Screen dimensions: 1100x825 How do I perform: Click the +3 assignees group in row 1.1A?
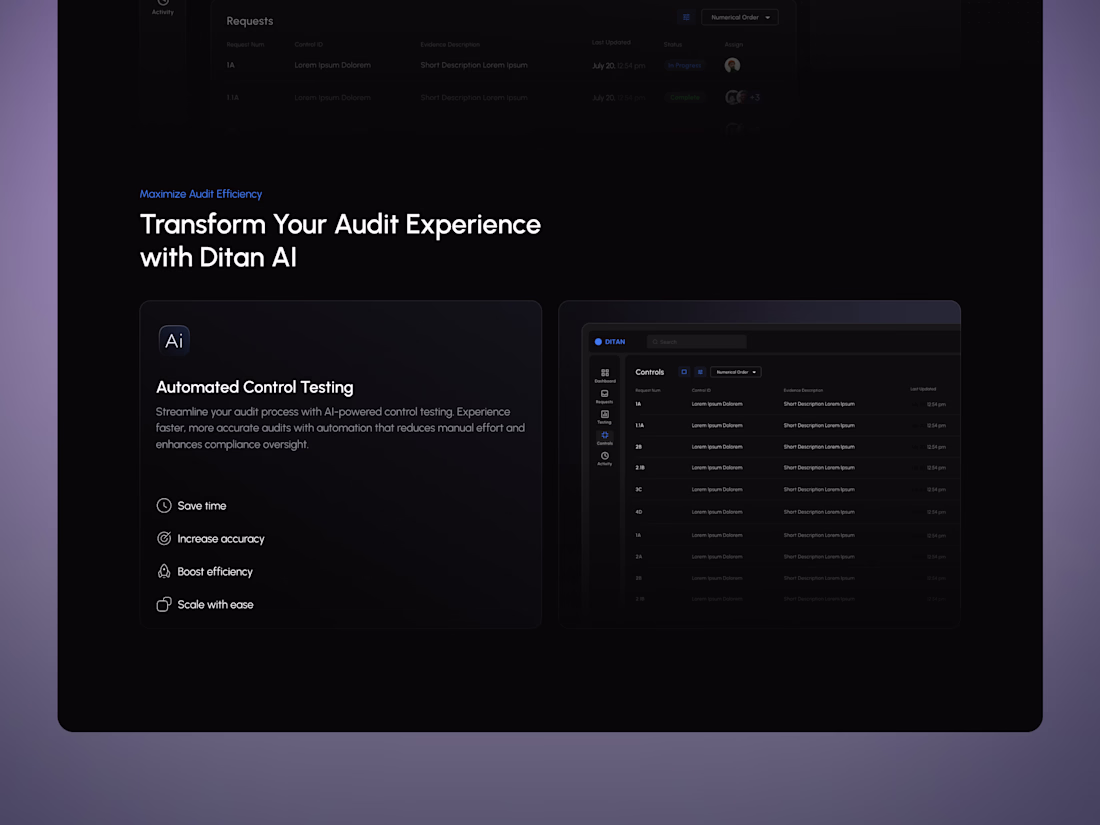pos(742,98)
